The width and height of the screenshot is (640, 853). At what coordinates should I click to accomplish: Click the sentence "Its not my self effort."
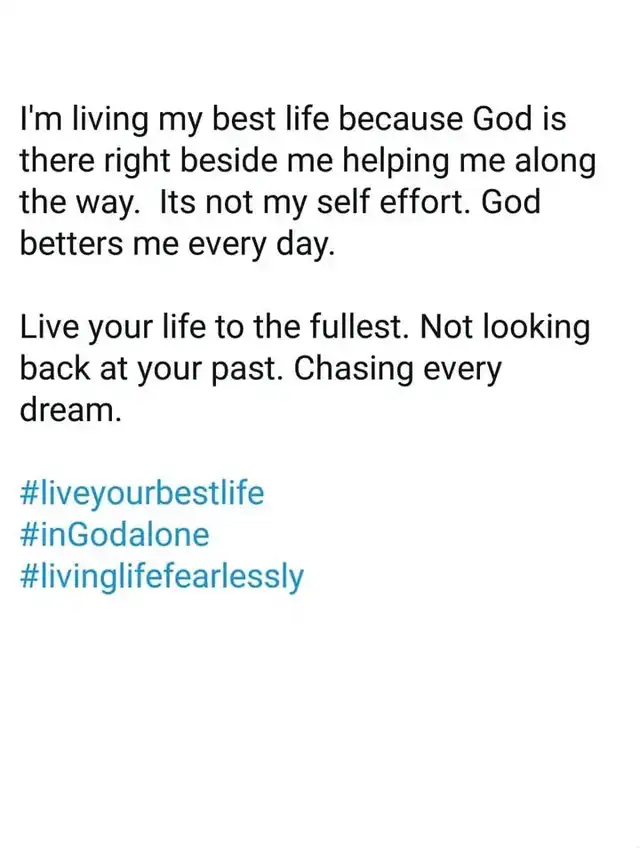point(314,201)
